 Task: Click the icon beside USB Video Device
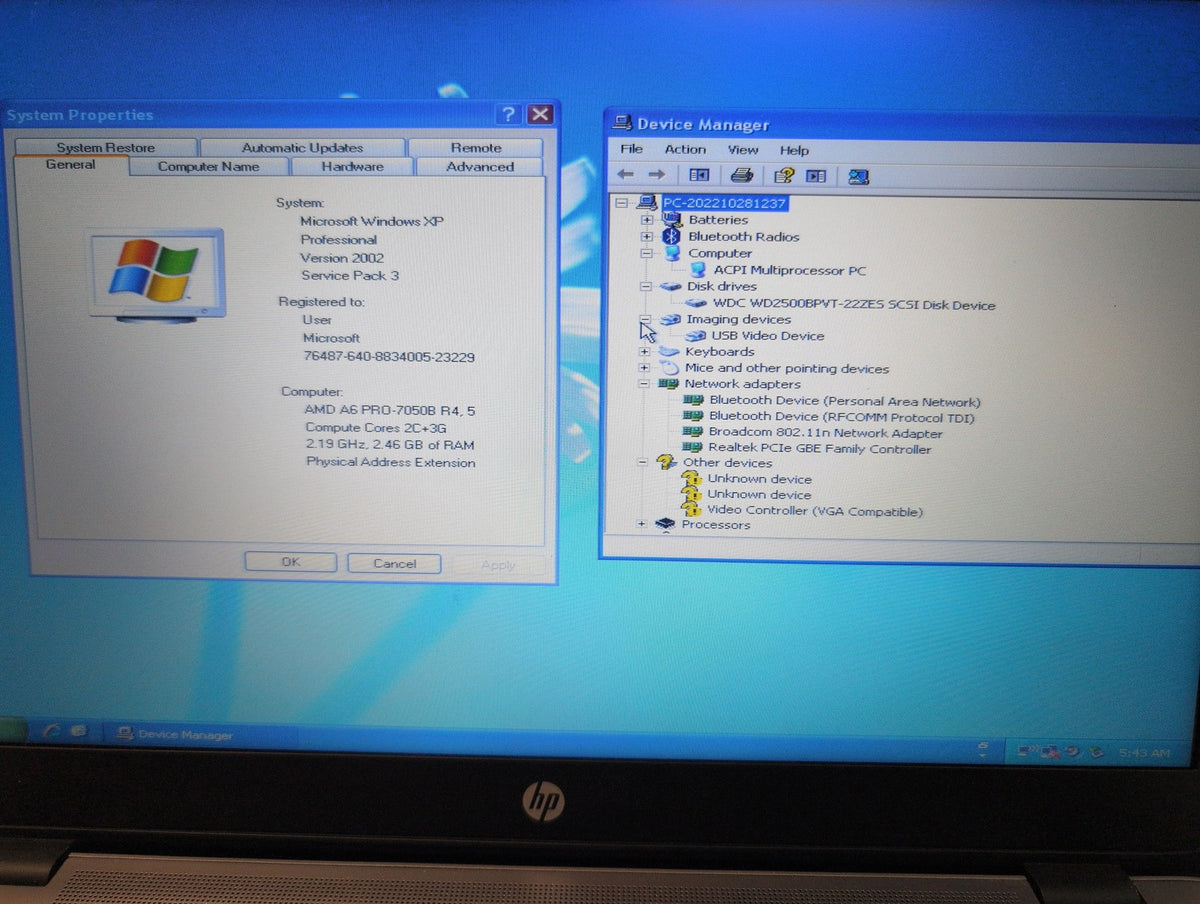coord(695,336)
